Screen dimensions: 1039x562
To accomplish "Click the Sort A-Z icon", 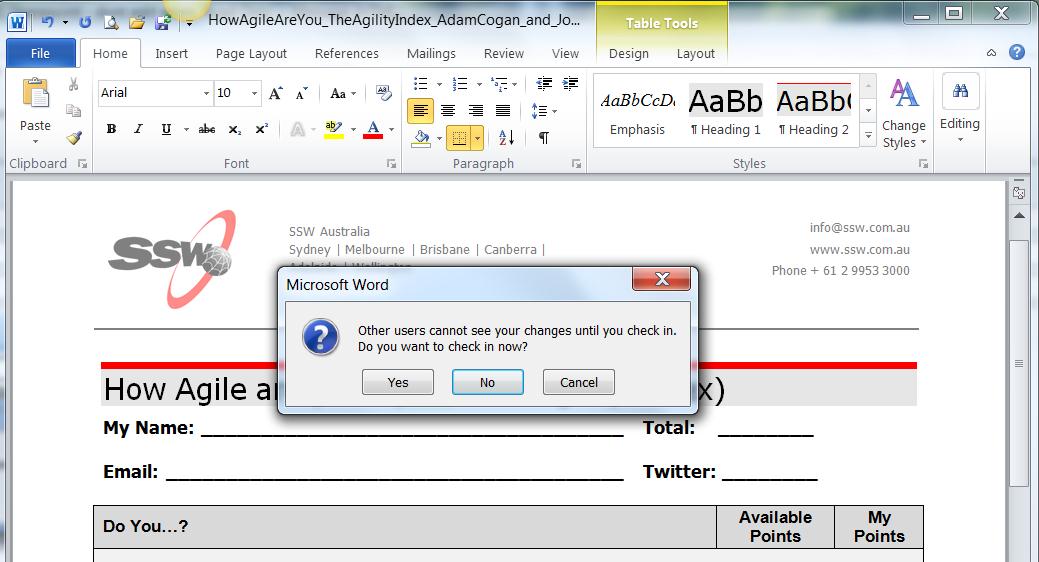I will [x=506, y=137].
